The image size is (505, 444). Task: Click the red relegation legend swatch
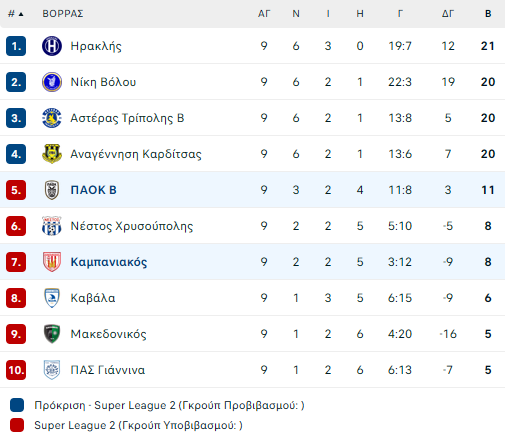coord(17,425)
